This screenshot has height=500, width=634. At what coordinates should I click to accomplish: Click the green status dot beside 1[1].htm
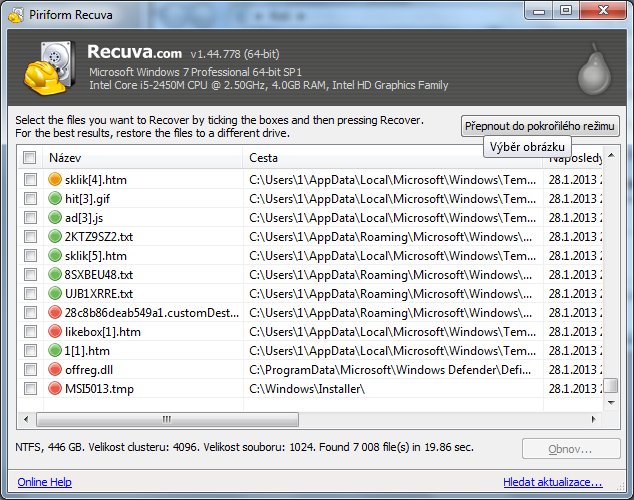(x=55, y=350)
